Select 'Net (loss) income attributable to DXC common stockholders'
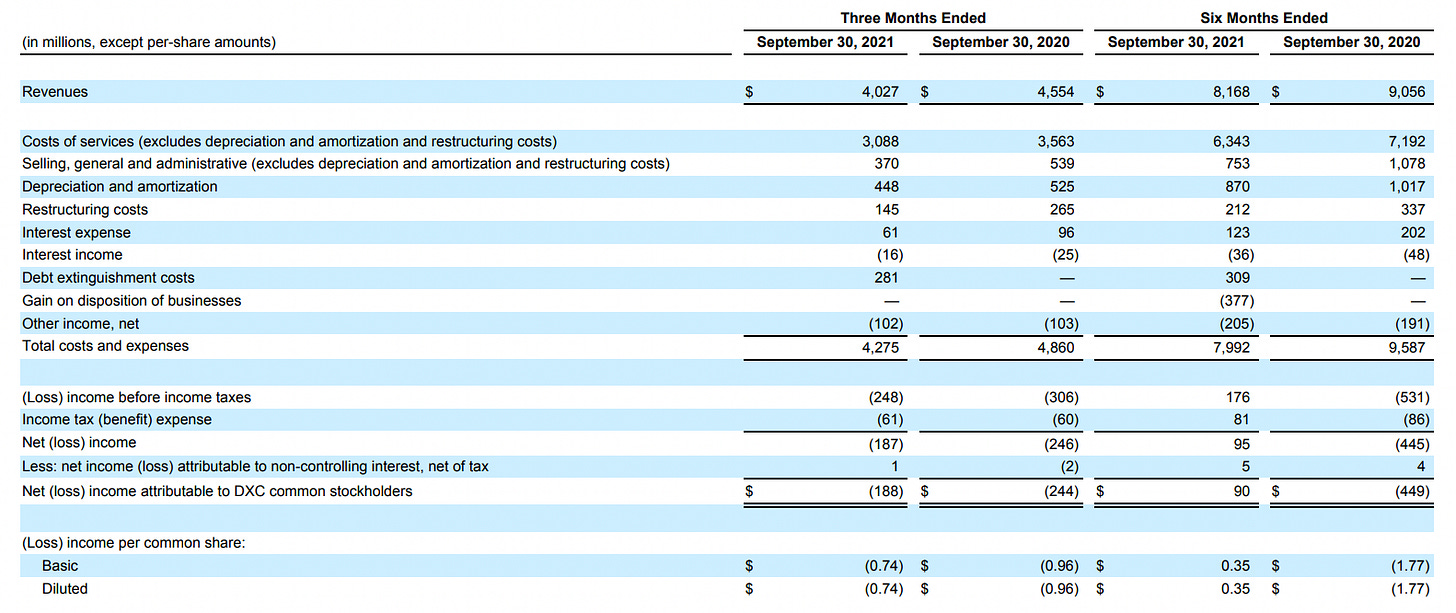The height and width of the screenshot is (613, 1456). pyautogui.click(x=217, y=491)
